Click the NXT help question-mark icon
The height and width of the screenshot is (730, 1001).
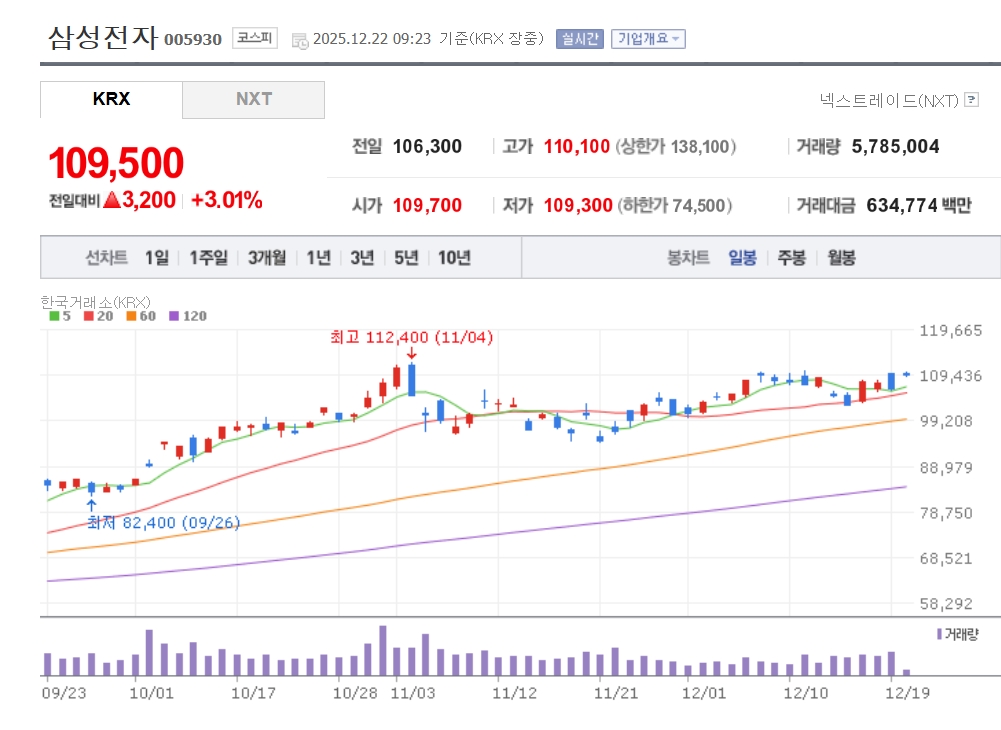click(971, 100)
